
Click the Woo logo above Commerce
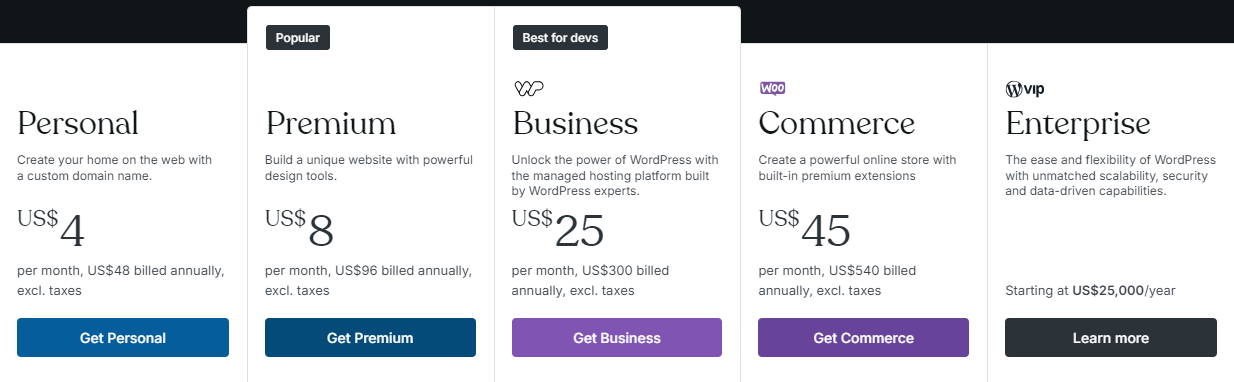[x=772, y=88]
